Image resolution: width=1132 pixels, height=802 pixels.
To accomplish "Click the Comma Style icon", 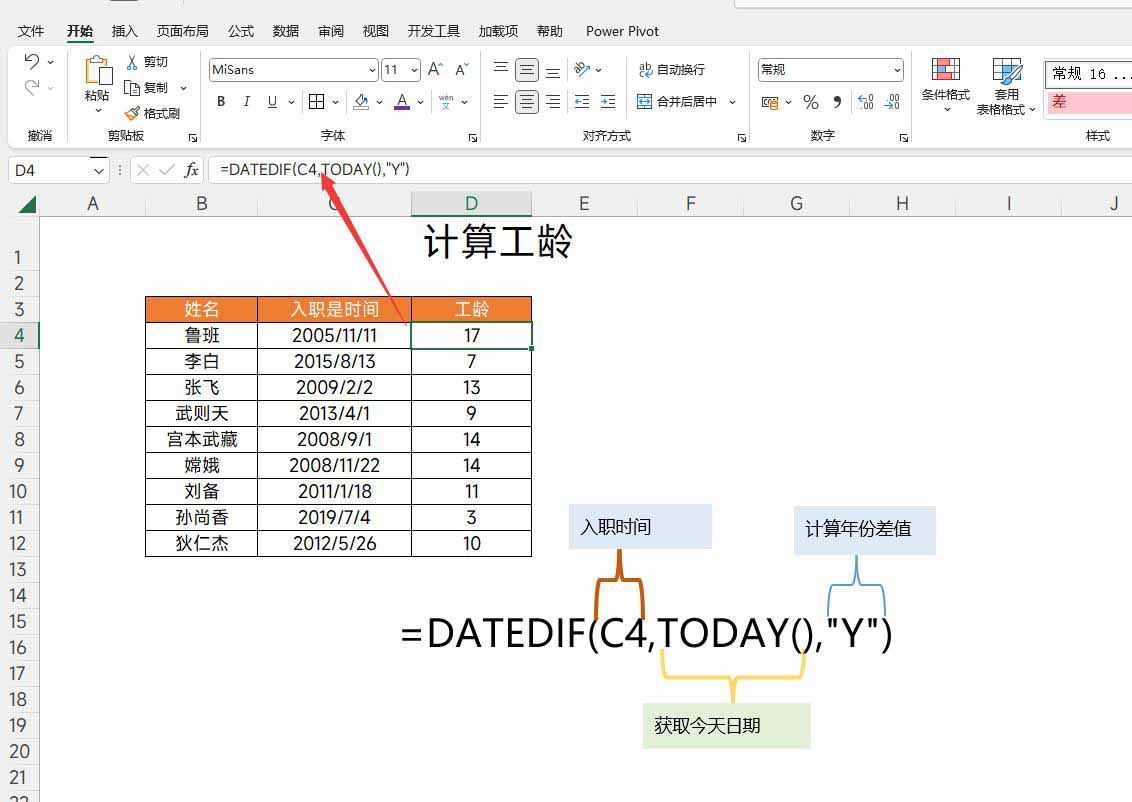I will (836, 102).
